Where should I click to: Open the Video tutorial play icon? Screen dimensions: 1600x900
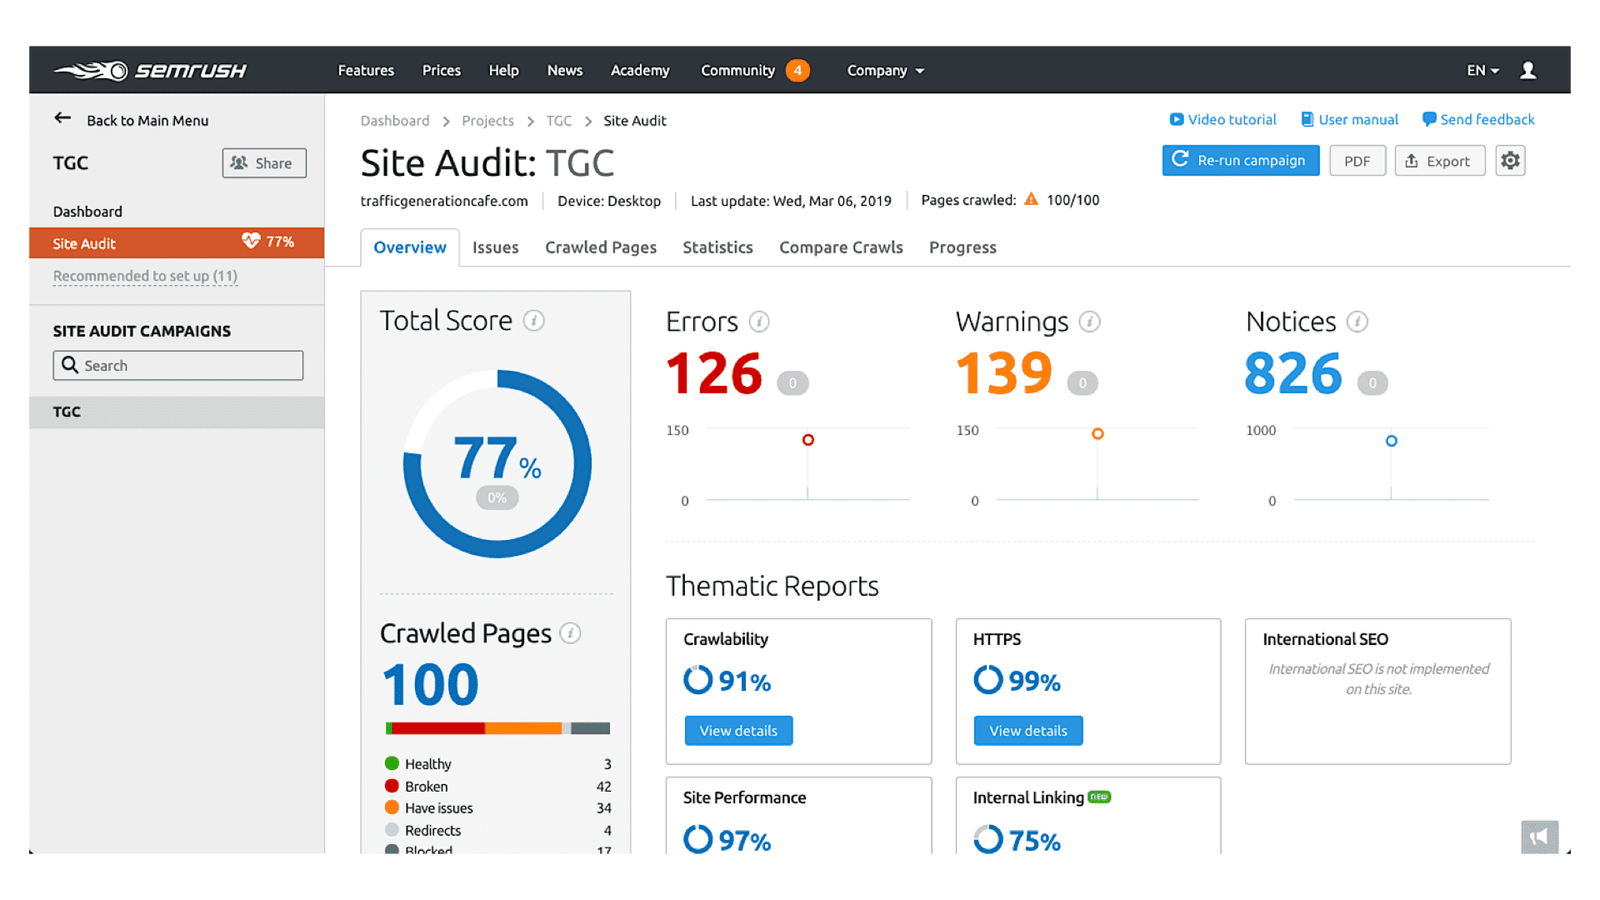[1177, 119]
